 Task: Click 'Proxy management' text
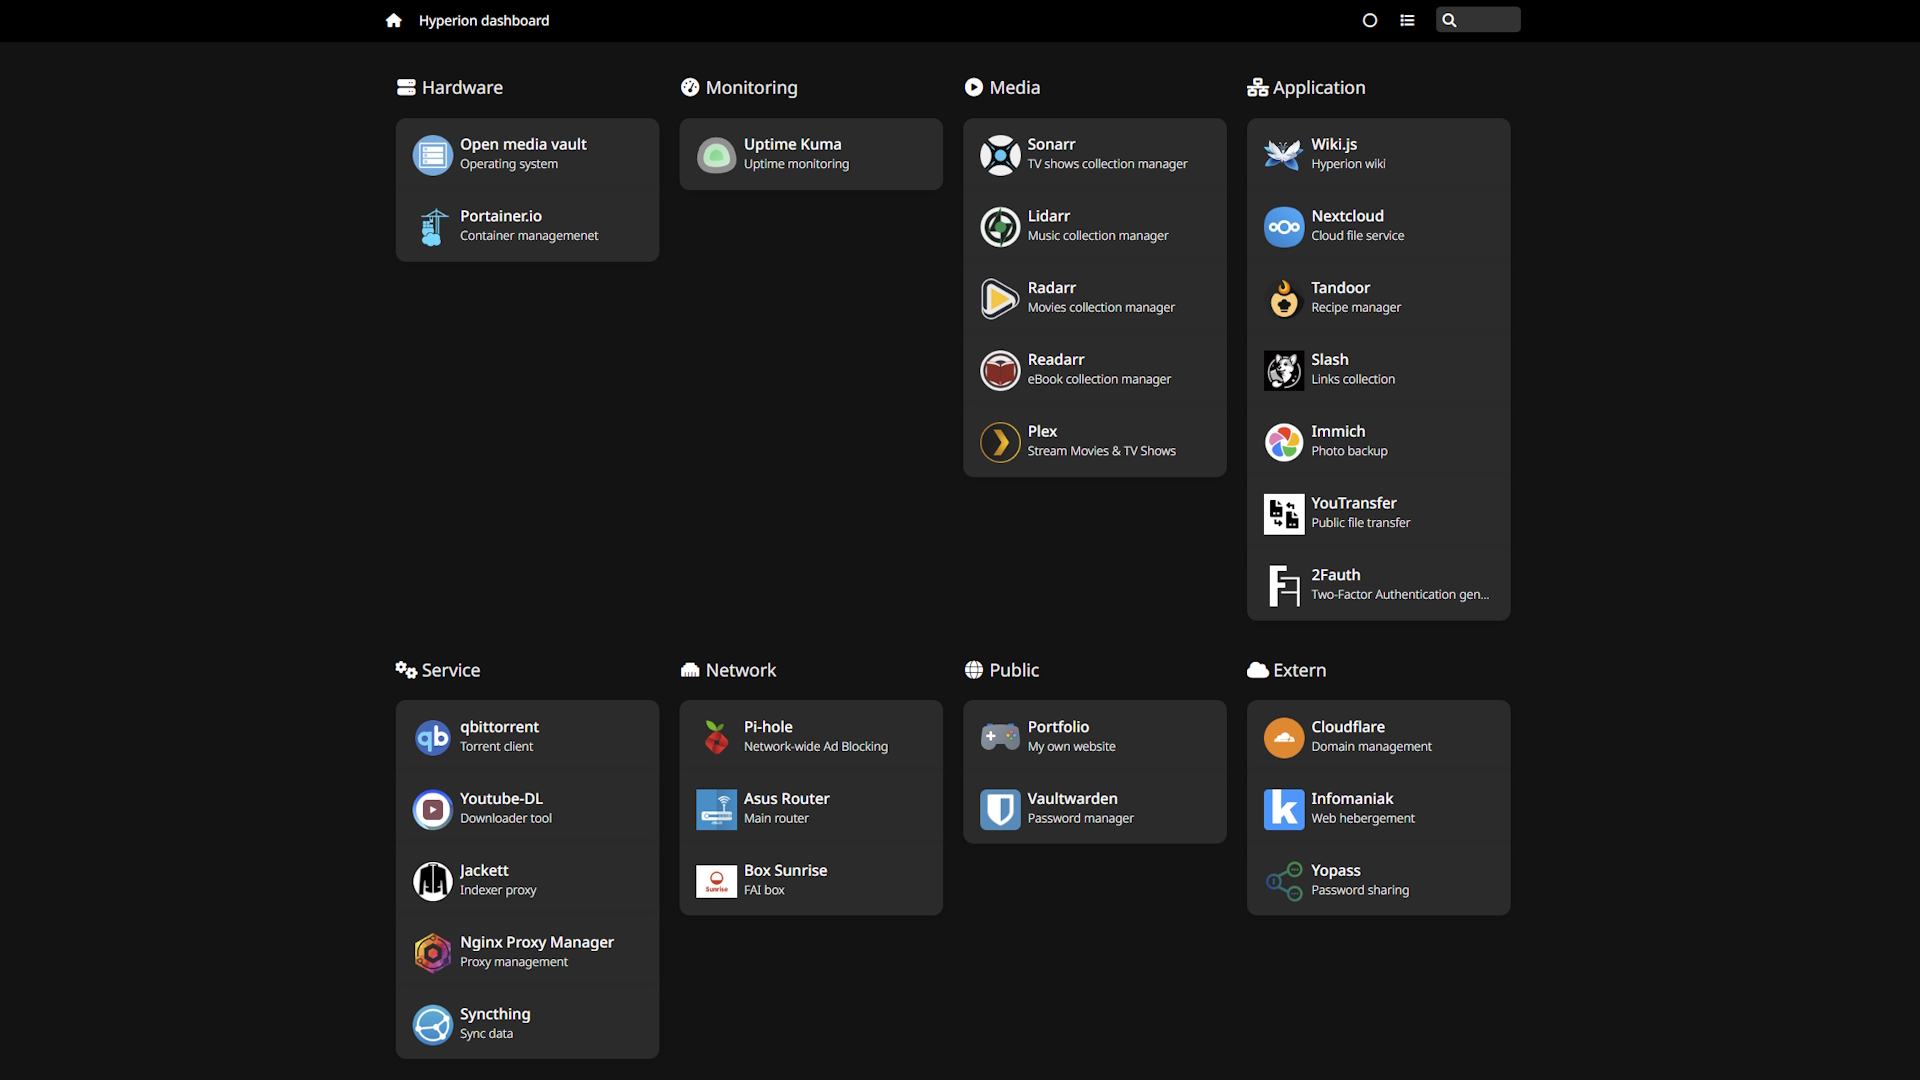pos(514,963)
